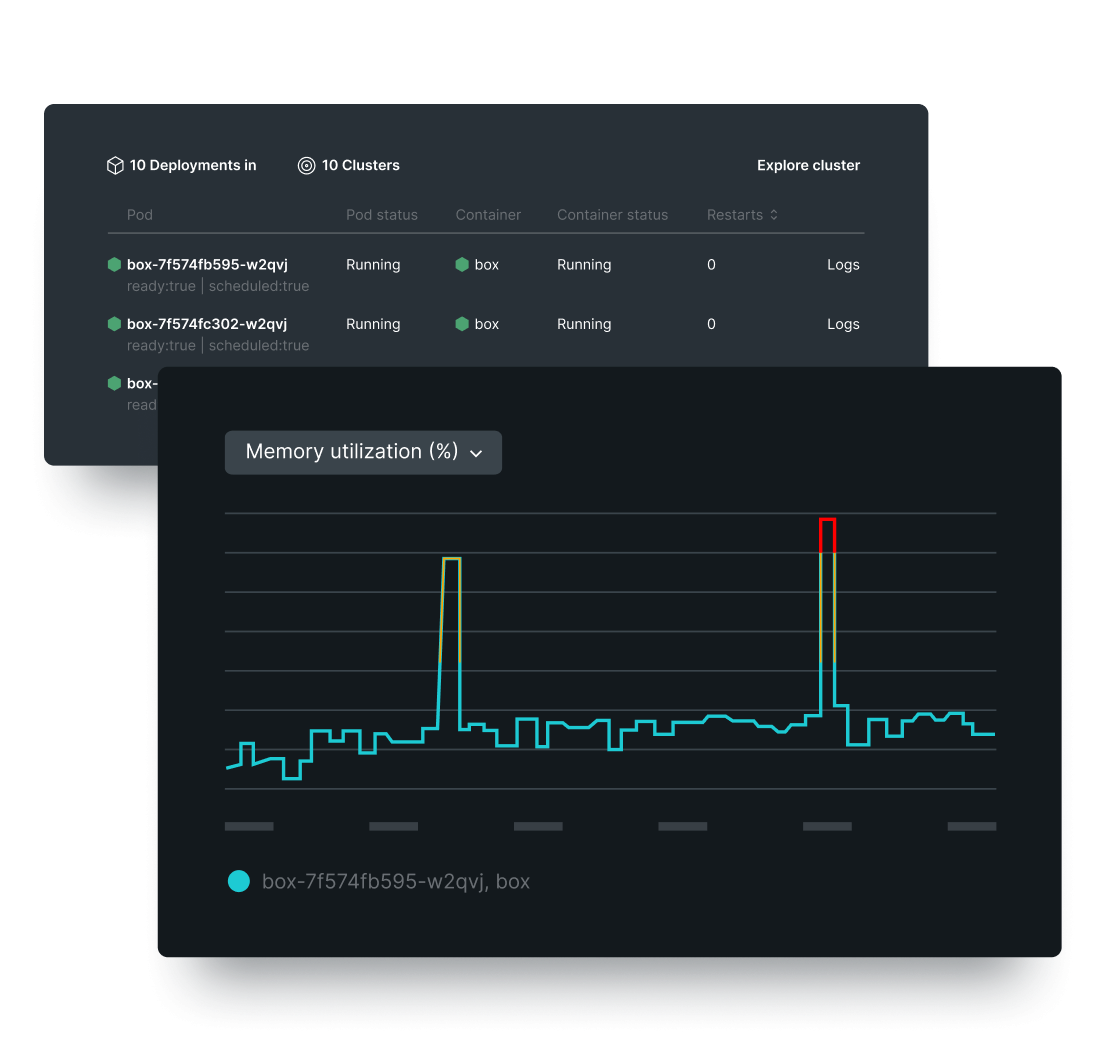
Task: Open Logs for pod box-7f574fb595-w2qvj
Action: (844, 265)
